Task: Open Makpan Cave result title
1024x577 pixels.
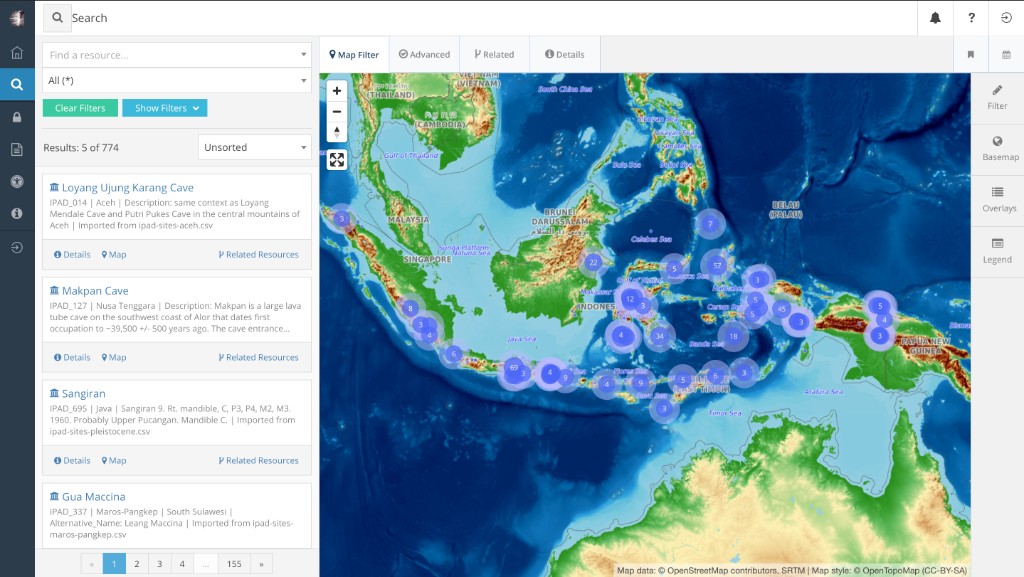Action: (95, 290)
